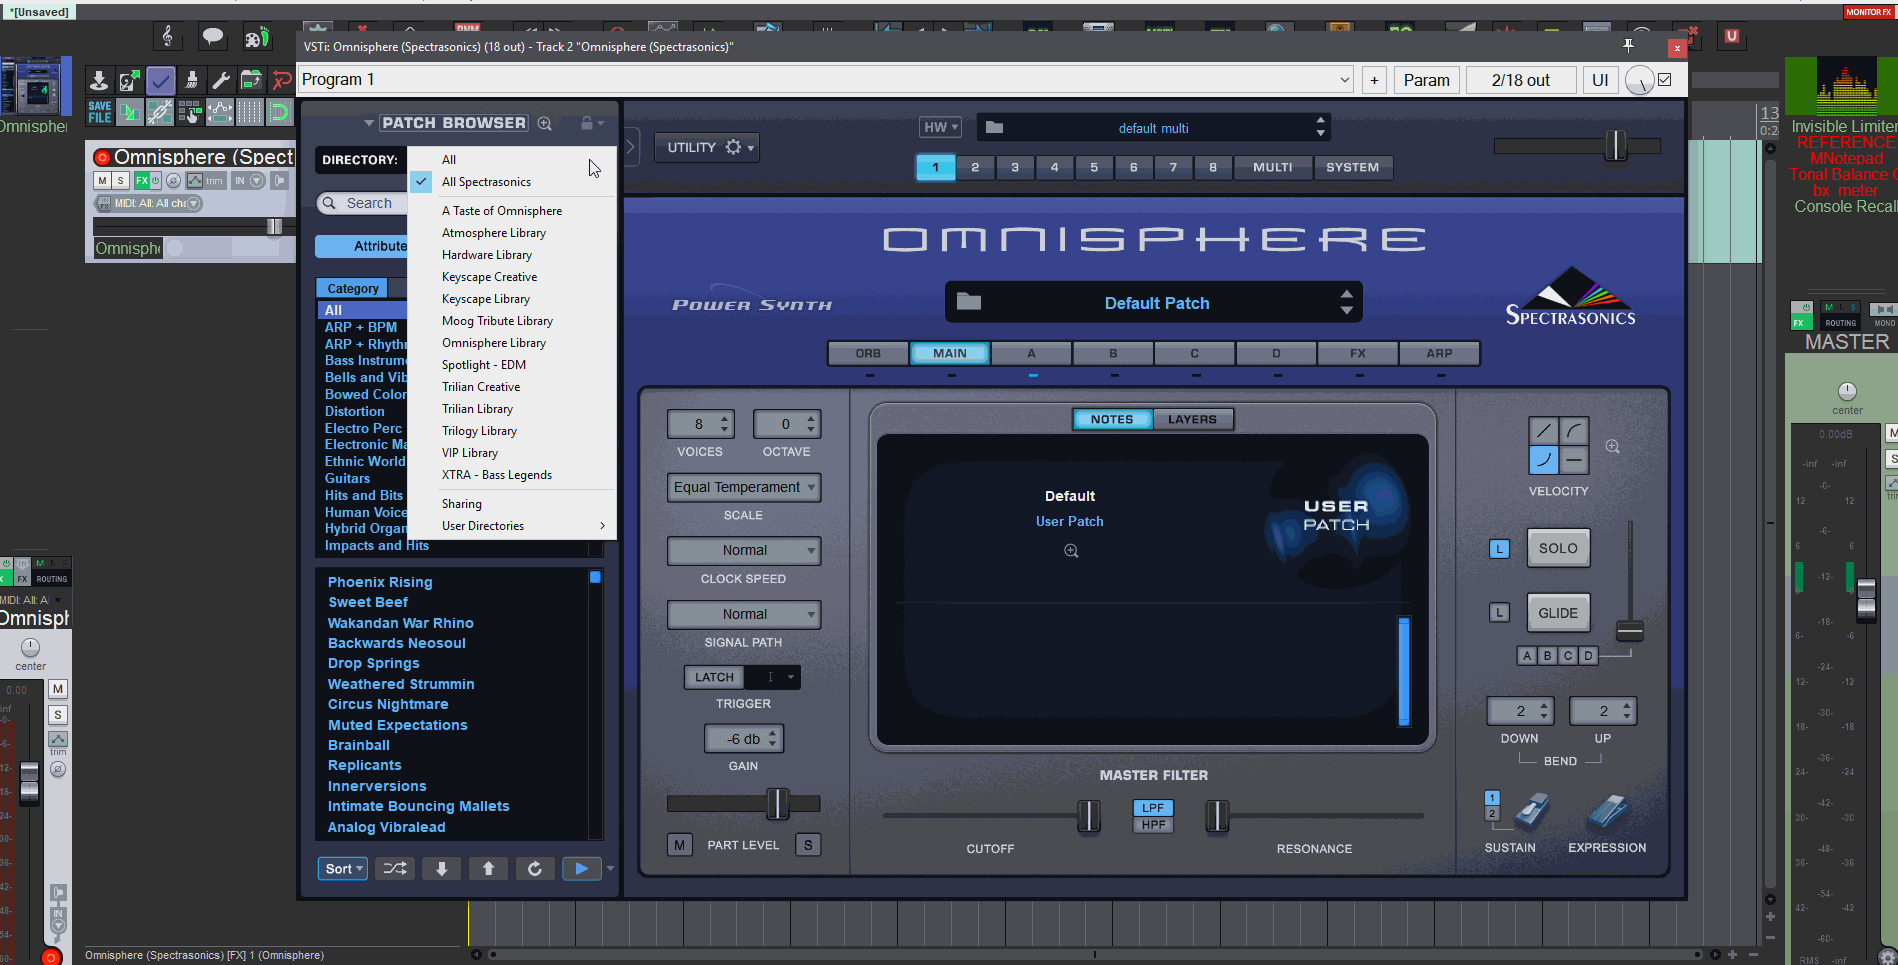Toggle the L button beside SOLO
Viewport: 1898px width, 965px height.
pos(1499,549)
